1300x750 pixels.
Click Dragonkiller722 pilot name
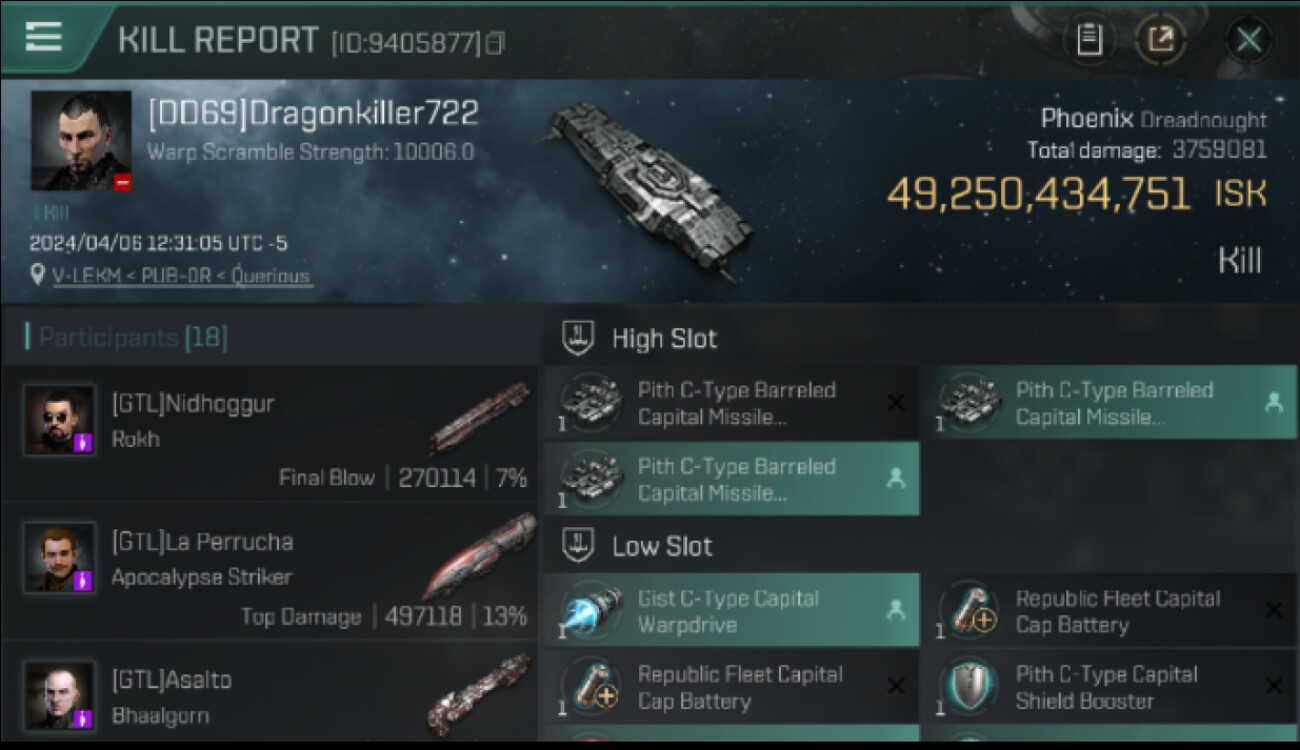point(313,113)
